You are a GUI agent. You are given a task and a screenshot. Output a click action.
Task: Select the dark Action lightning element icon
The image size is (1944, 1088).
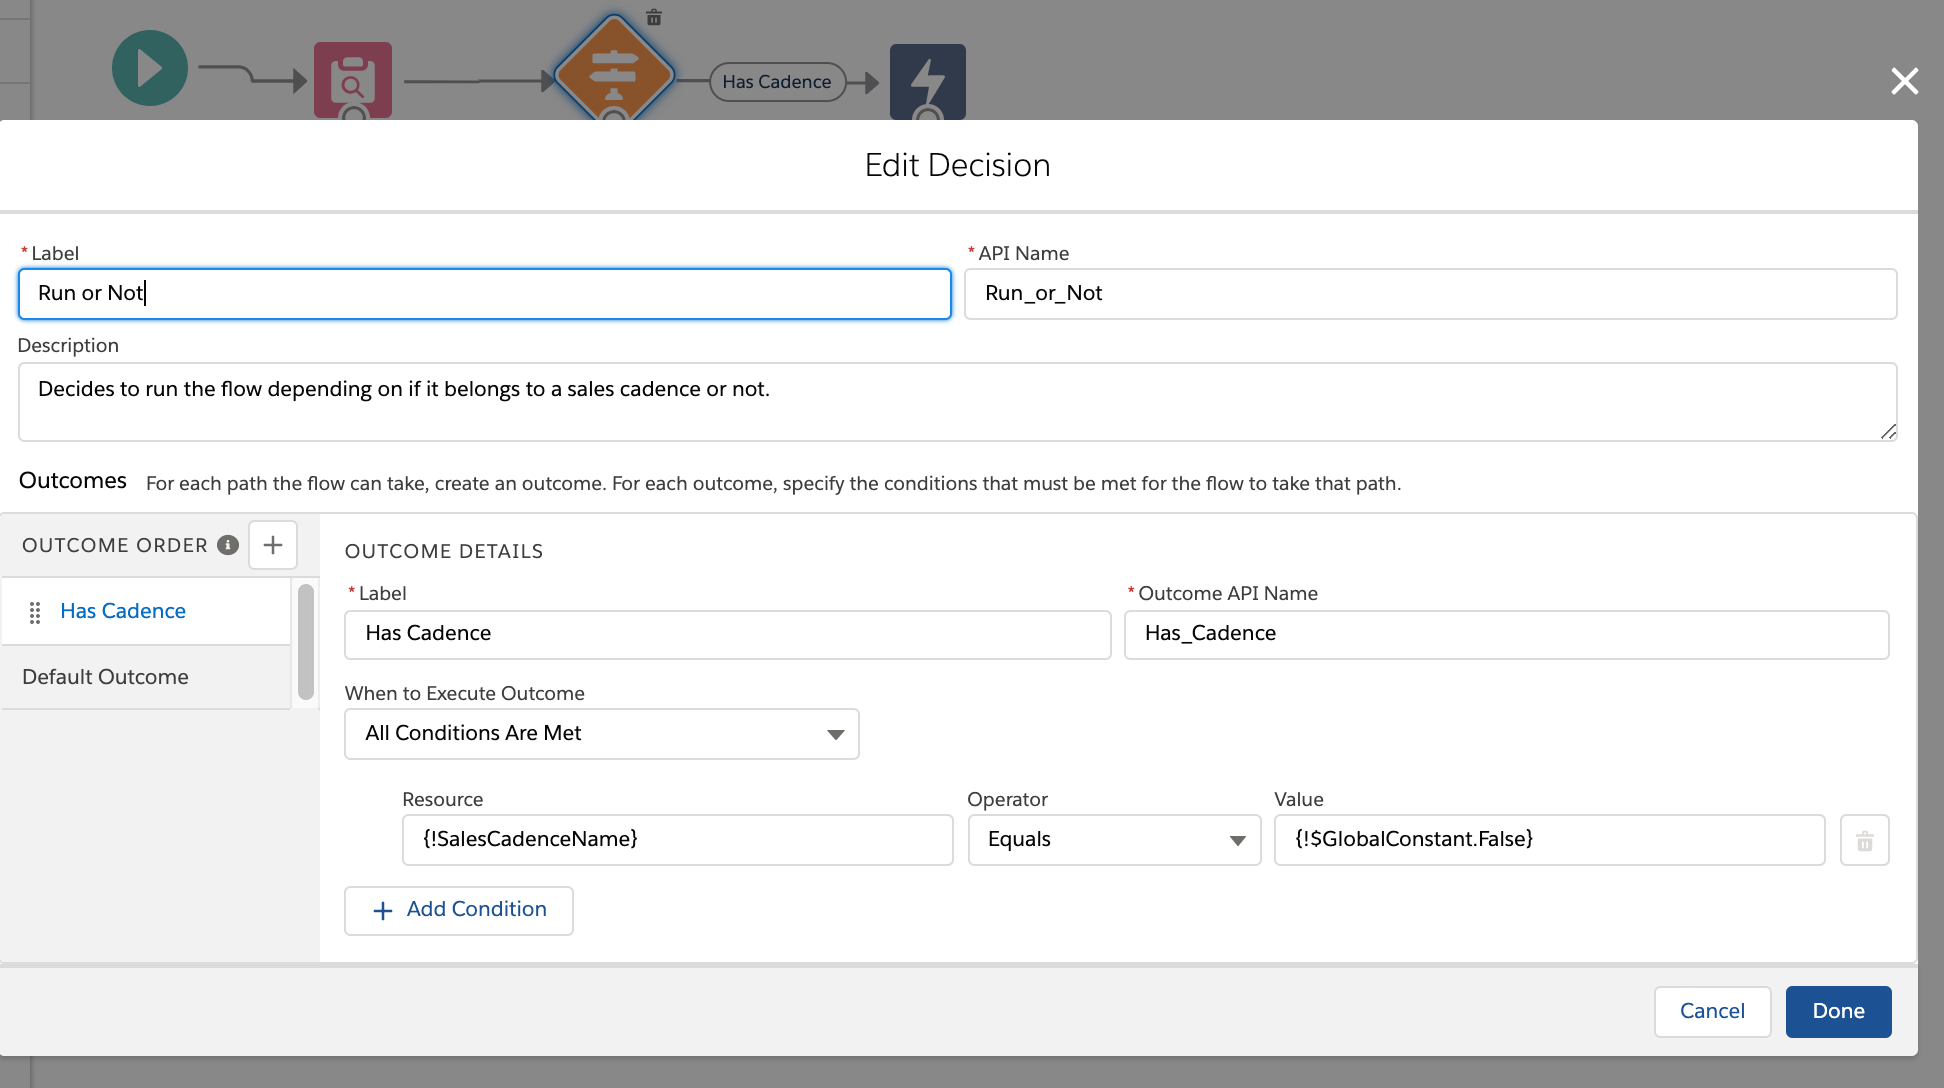927,80
